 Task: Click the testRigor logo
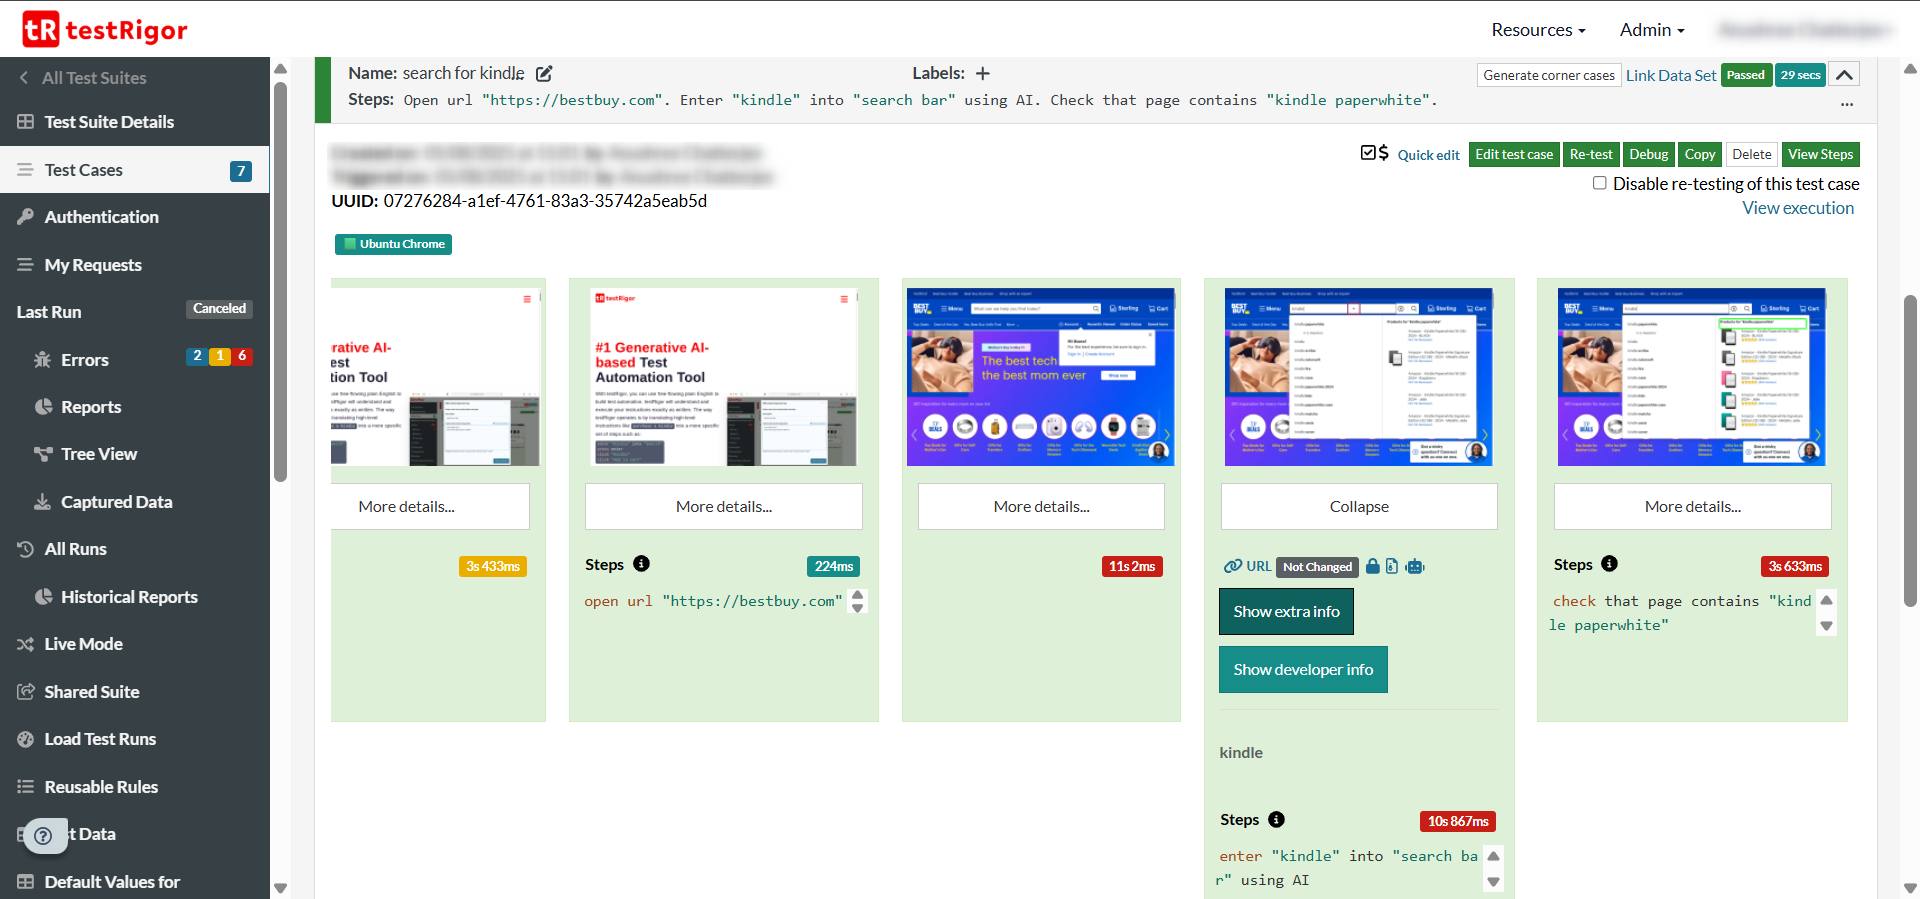pos(105,30)
